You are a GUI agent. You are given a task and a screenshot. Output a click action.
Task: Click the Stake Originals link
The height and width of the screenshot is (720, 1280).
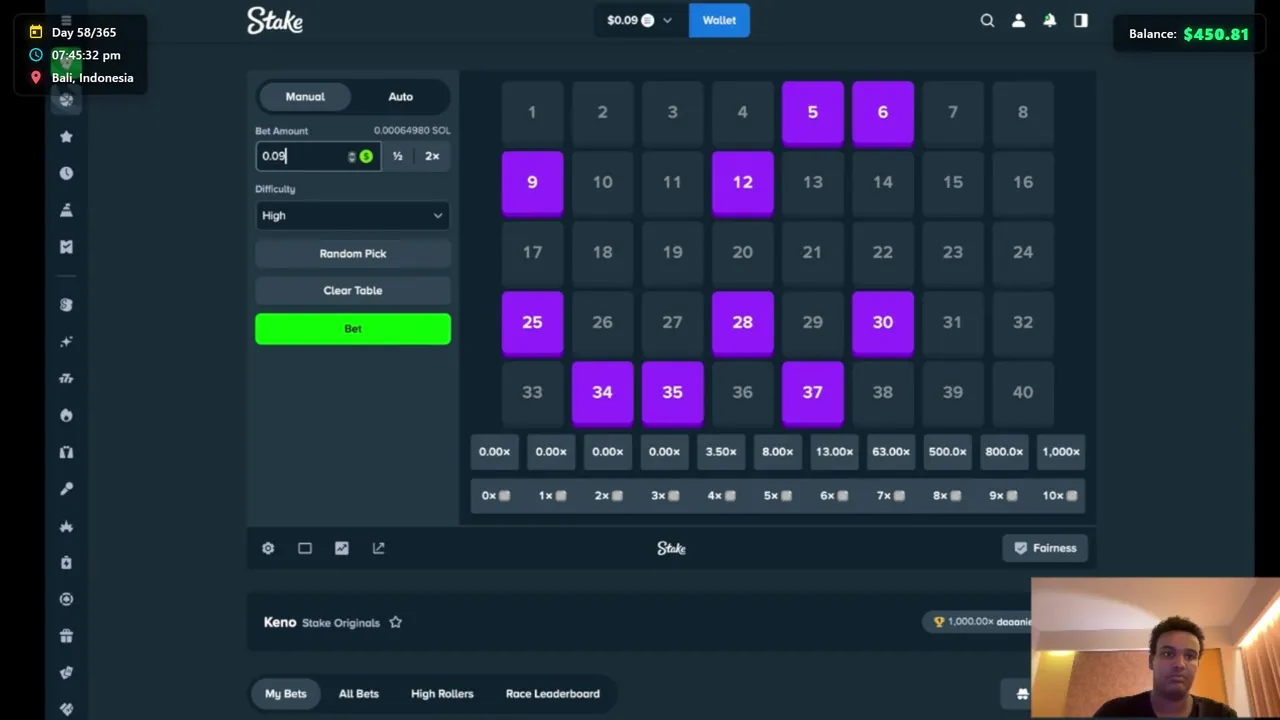coord(341,623)
